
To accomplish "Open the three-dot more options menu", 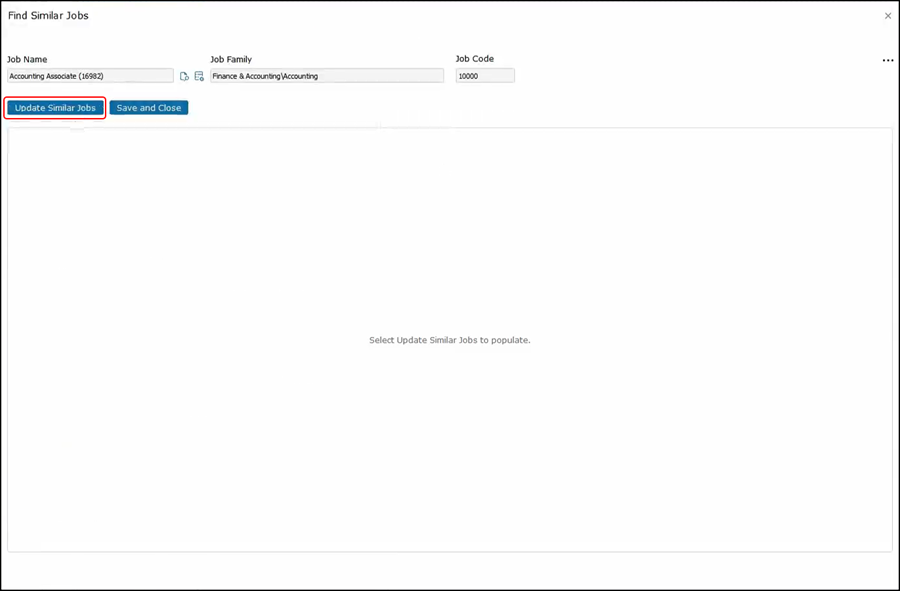I will pyautogui.click(x=887, y=61).
